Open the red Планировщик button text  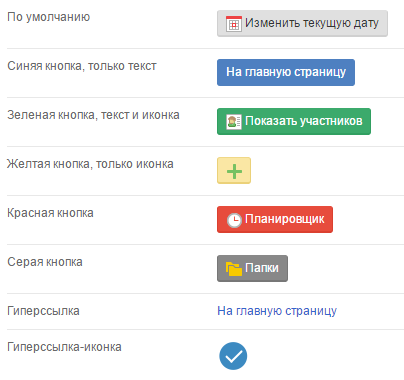tap(284, 219)
